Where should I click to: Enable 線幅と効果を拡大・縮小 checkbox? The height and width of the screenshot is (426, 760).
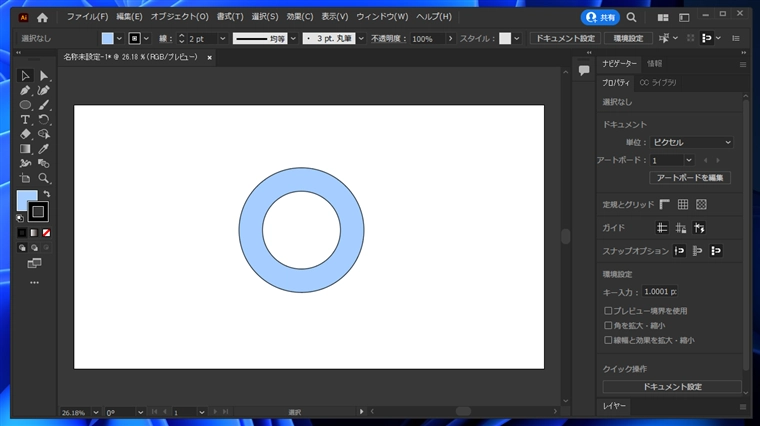[608, 340]
